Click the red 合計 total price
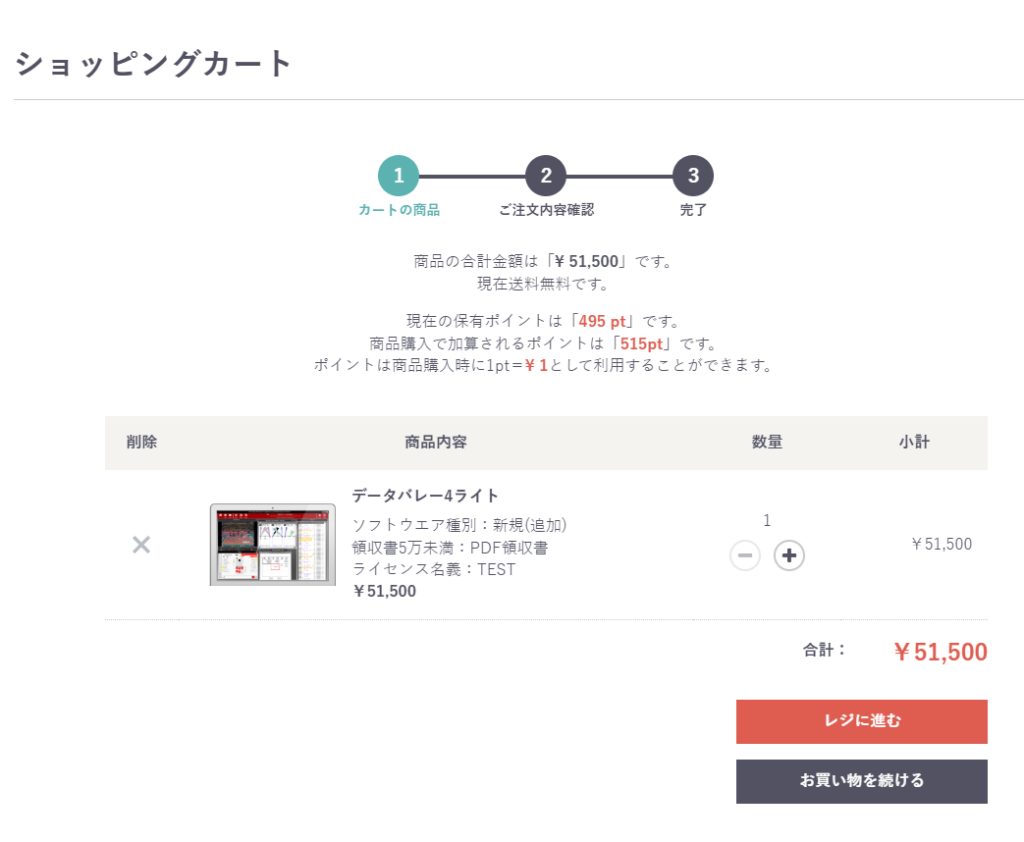1024x842 pixels. pyautogui.click(x=940, y=652)
